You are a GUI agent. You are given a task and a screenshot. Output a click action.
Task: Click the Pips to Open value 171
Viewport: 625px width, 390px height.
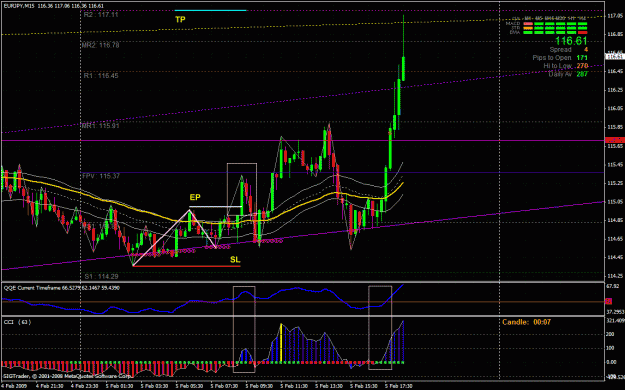tap(582, 57)
